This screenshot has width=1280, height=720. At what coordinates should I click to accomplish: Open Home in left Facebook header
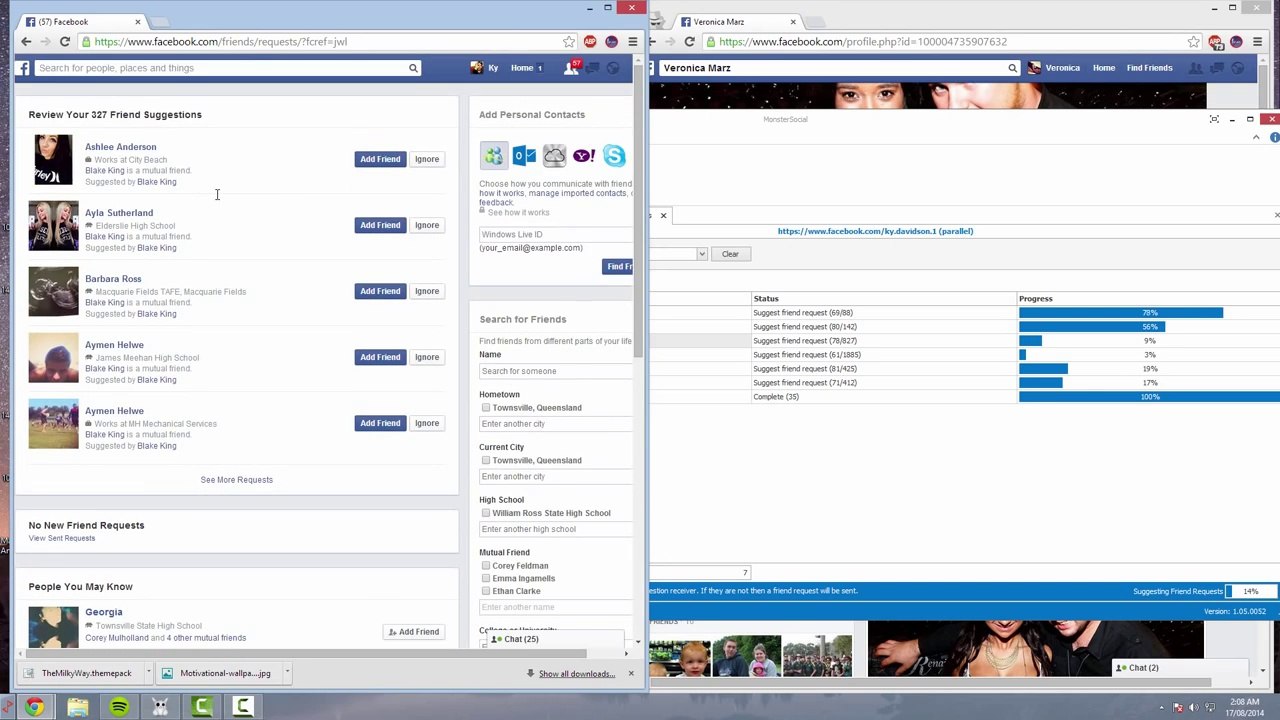click(x=522, y=68)
